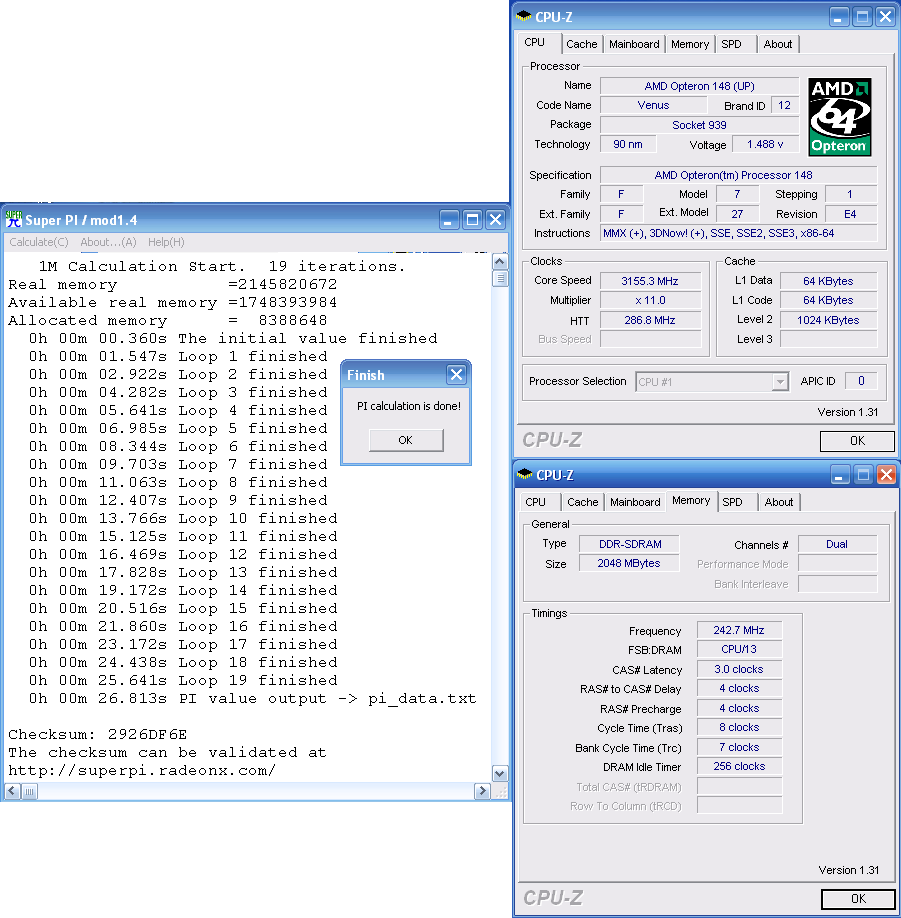Maximize the Super PI window
This screenshot has width=901, height=918.
(472, 220)
